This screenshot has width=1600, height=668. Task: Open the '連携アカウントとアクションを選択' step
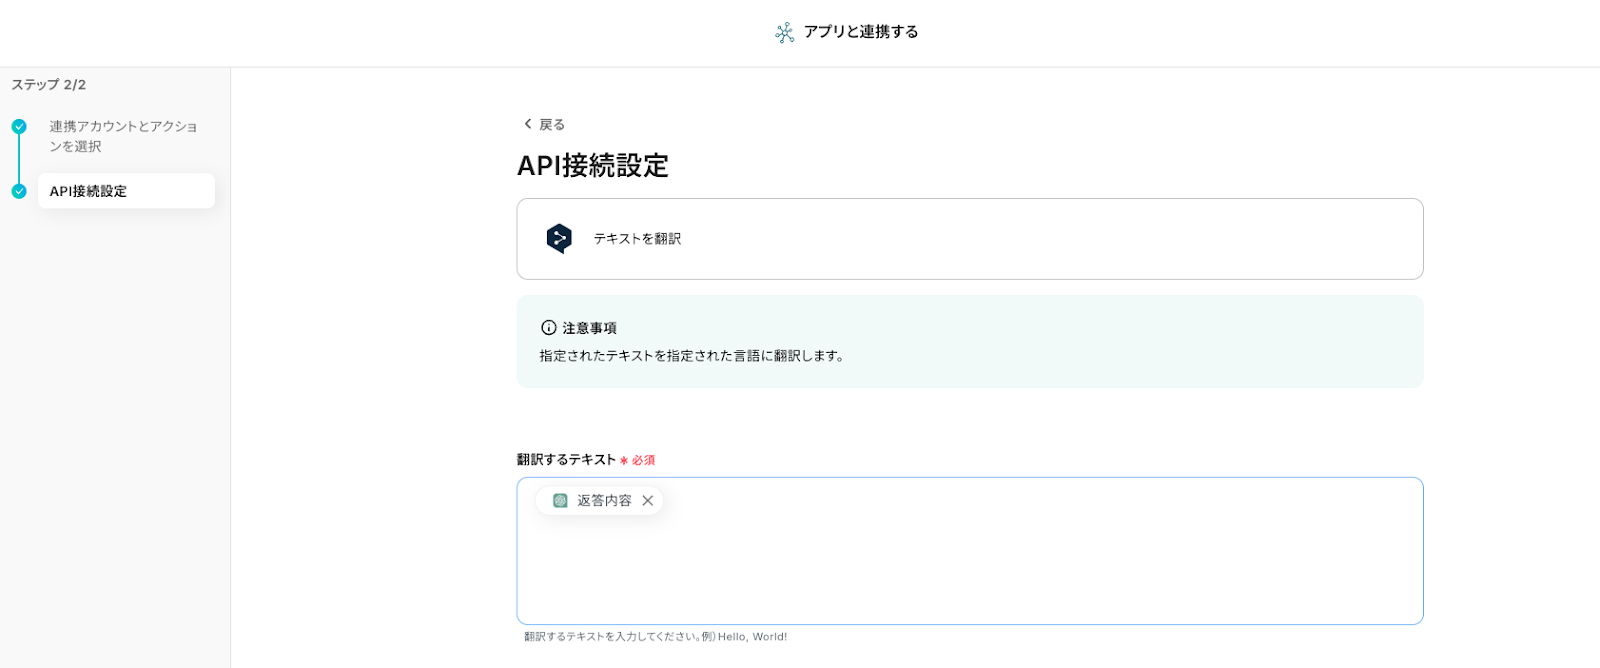click(123, 136)
